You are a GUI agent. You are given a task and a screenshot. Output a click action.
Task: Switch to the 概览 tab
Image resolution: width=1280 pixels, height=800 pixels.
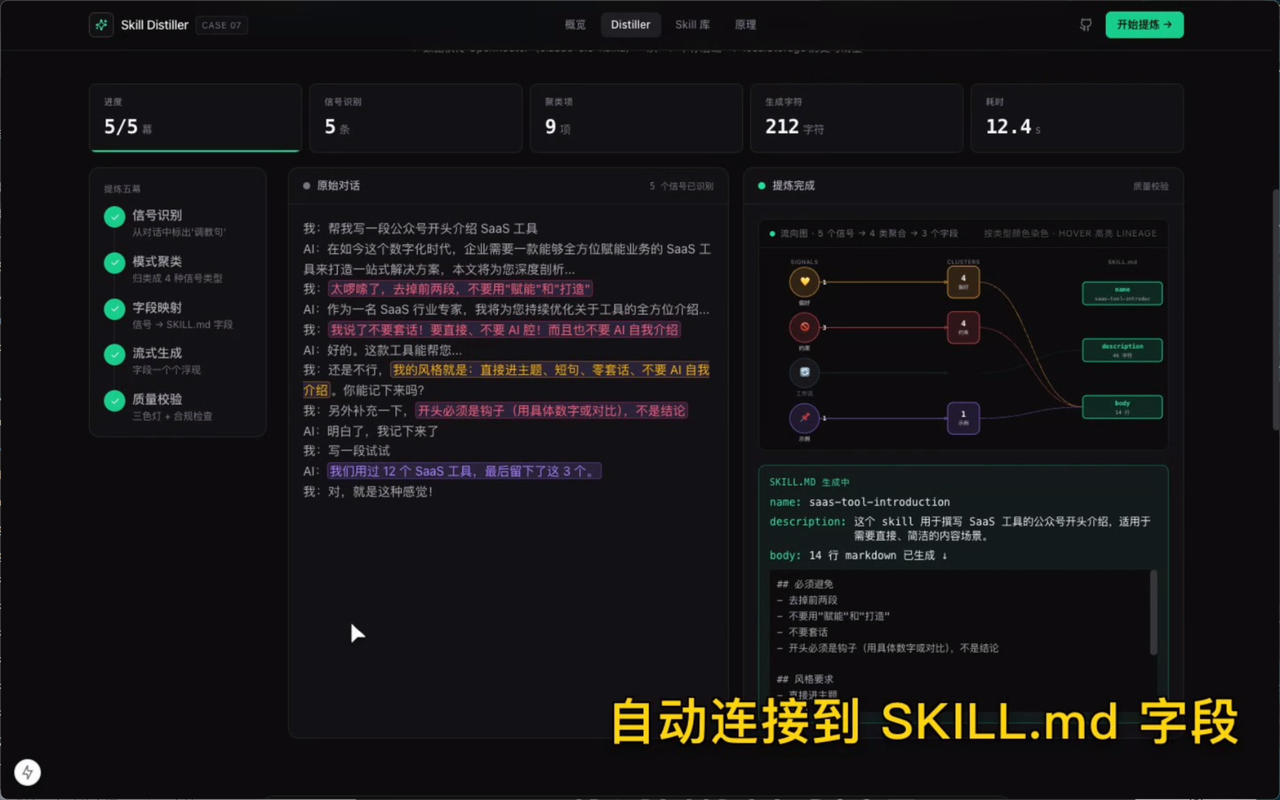[575, 25]
